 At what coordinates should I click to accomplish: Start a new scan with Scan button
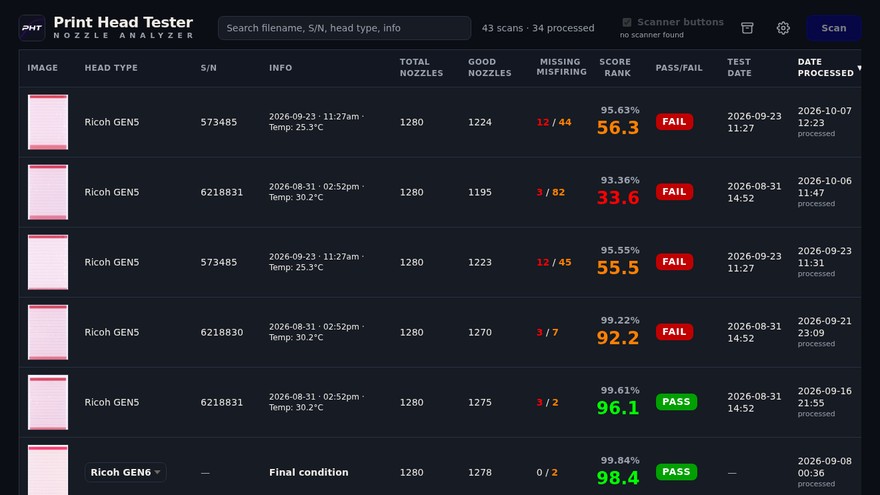click(833, 28)
